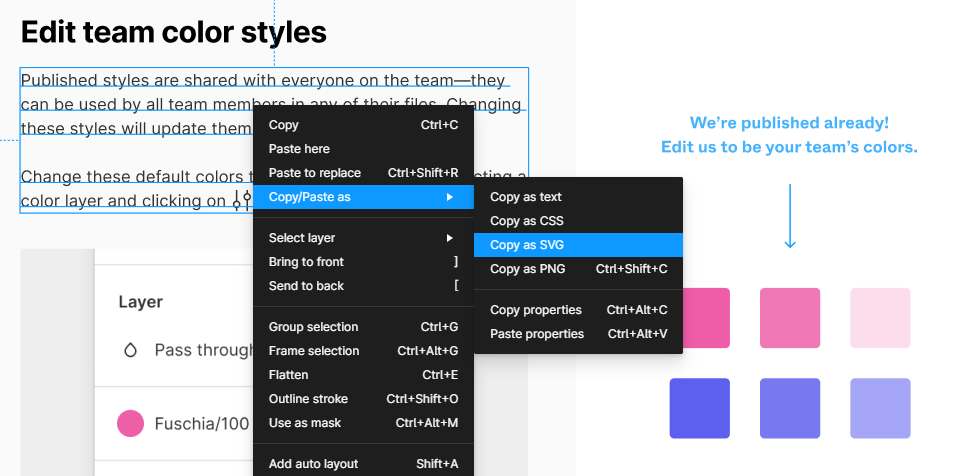Click the Edit team color styles heading
The width and height of the screenshot is (967, 476).
coord(174,32)
